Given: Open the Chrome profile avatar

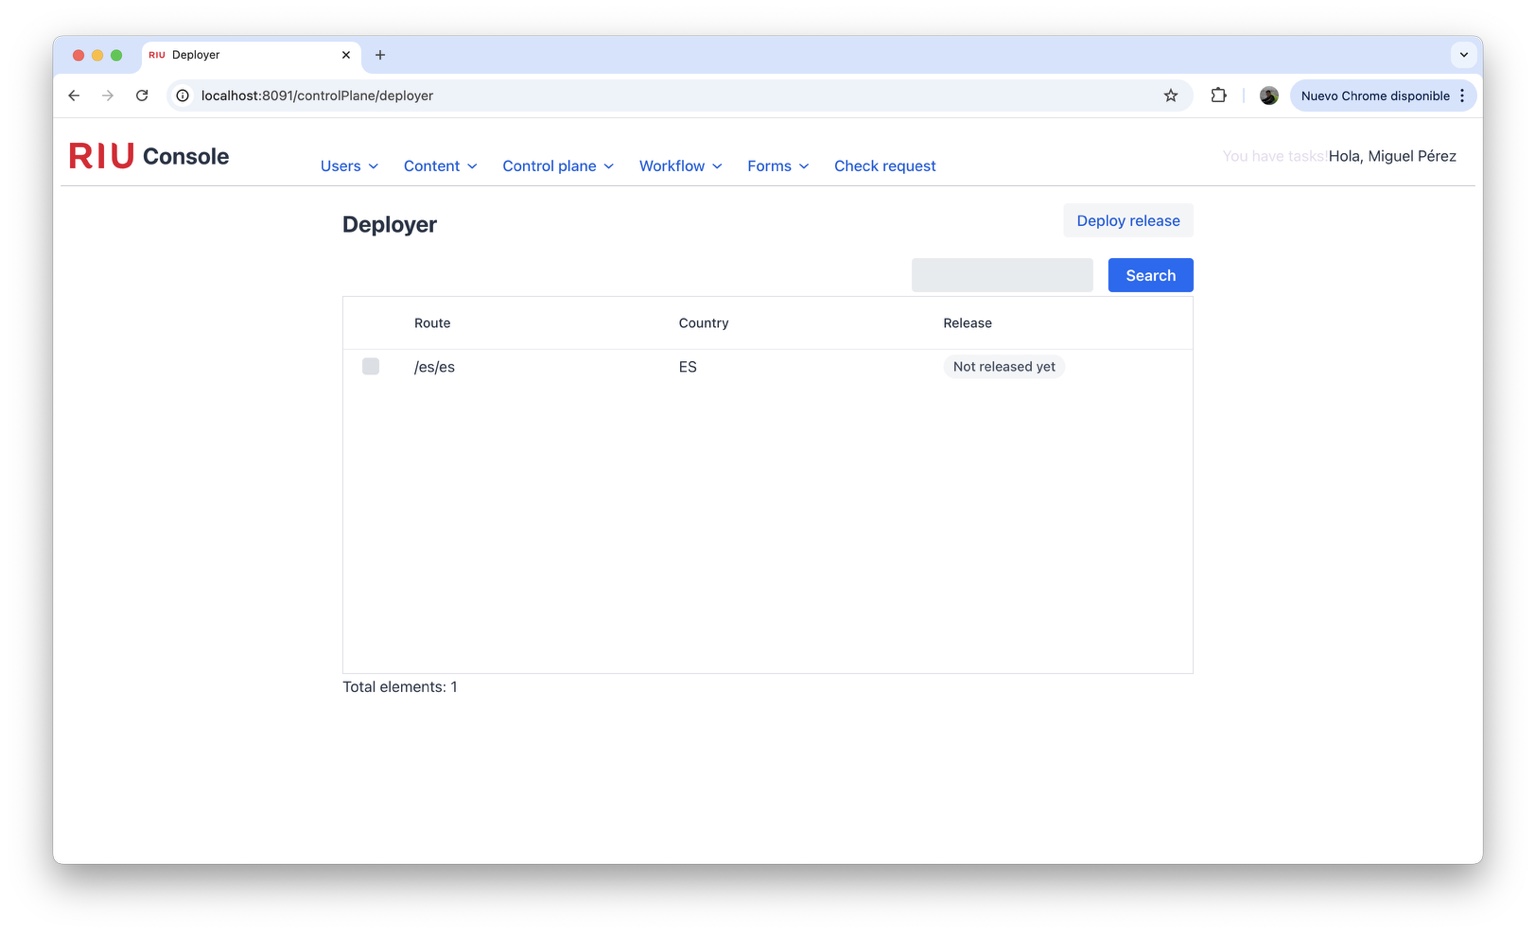Looking at the screenshot, I should pyautogui.click(x=1268, y=96).
